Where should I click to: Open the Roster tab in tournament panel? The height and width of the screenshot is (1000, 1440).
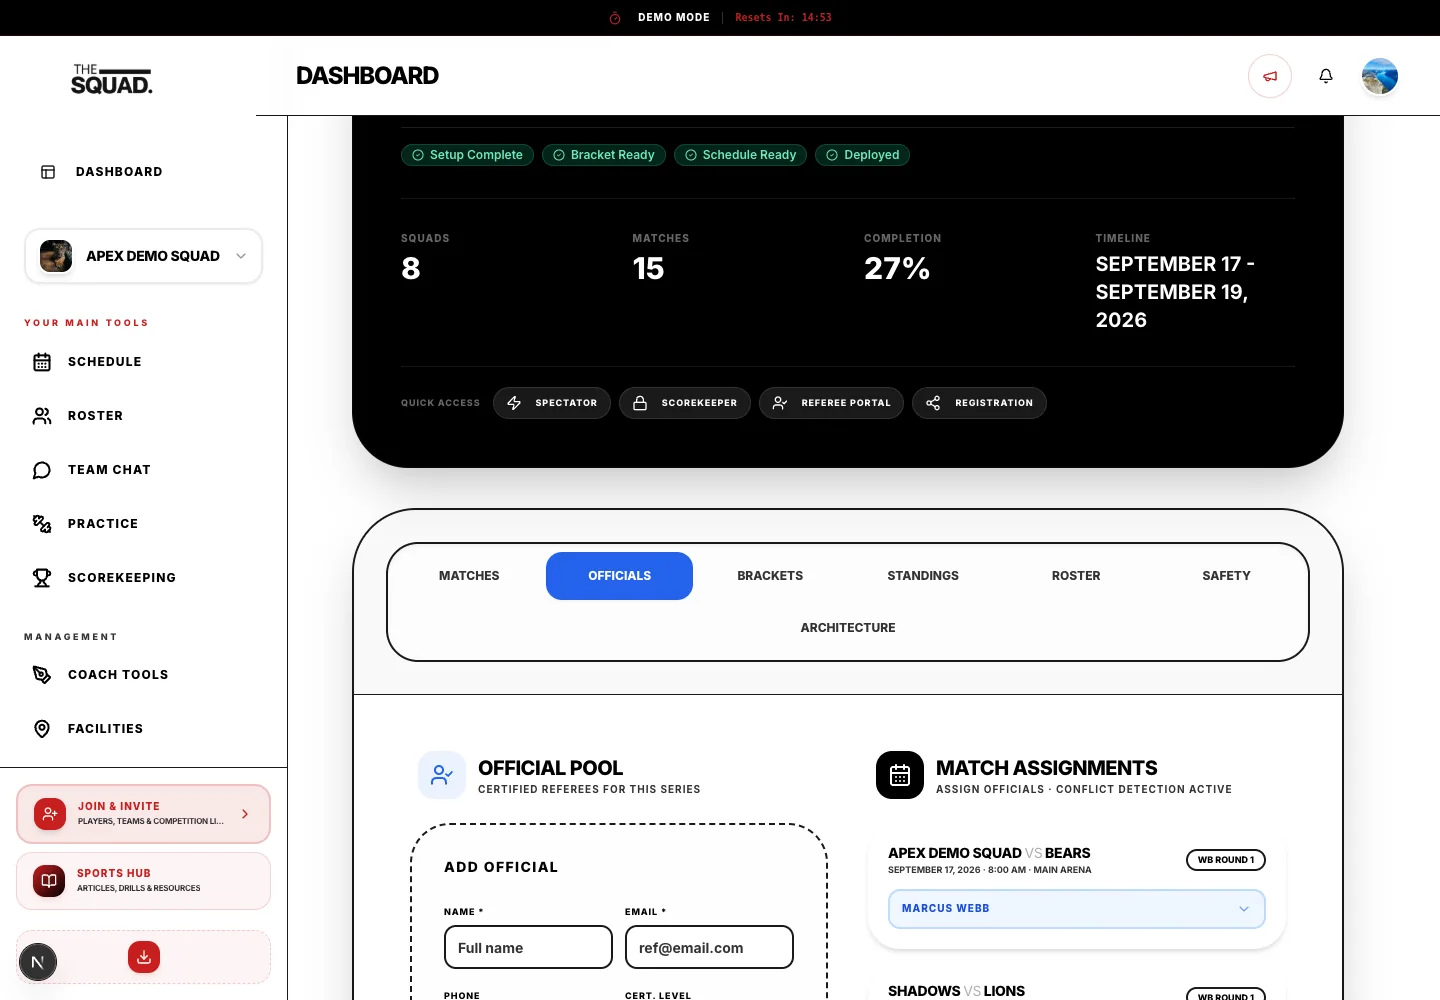(1076, 576)
